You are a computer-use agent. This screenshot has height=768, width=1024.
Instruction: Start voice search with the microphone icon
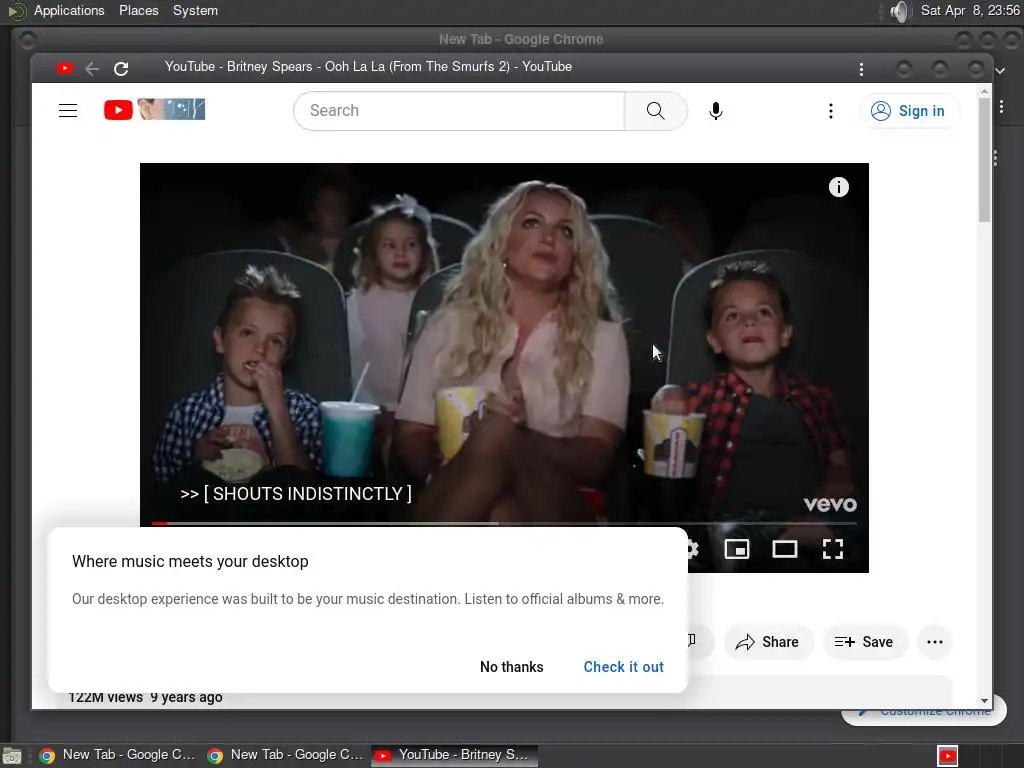coord(716,111)
